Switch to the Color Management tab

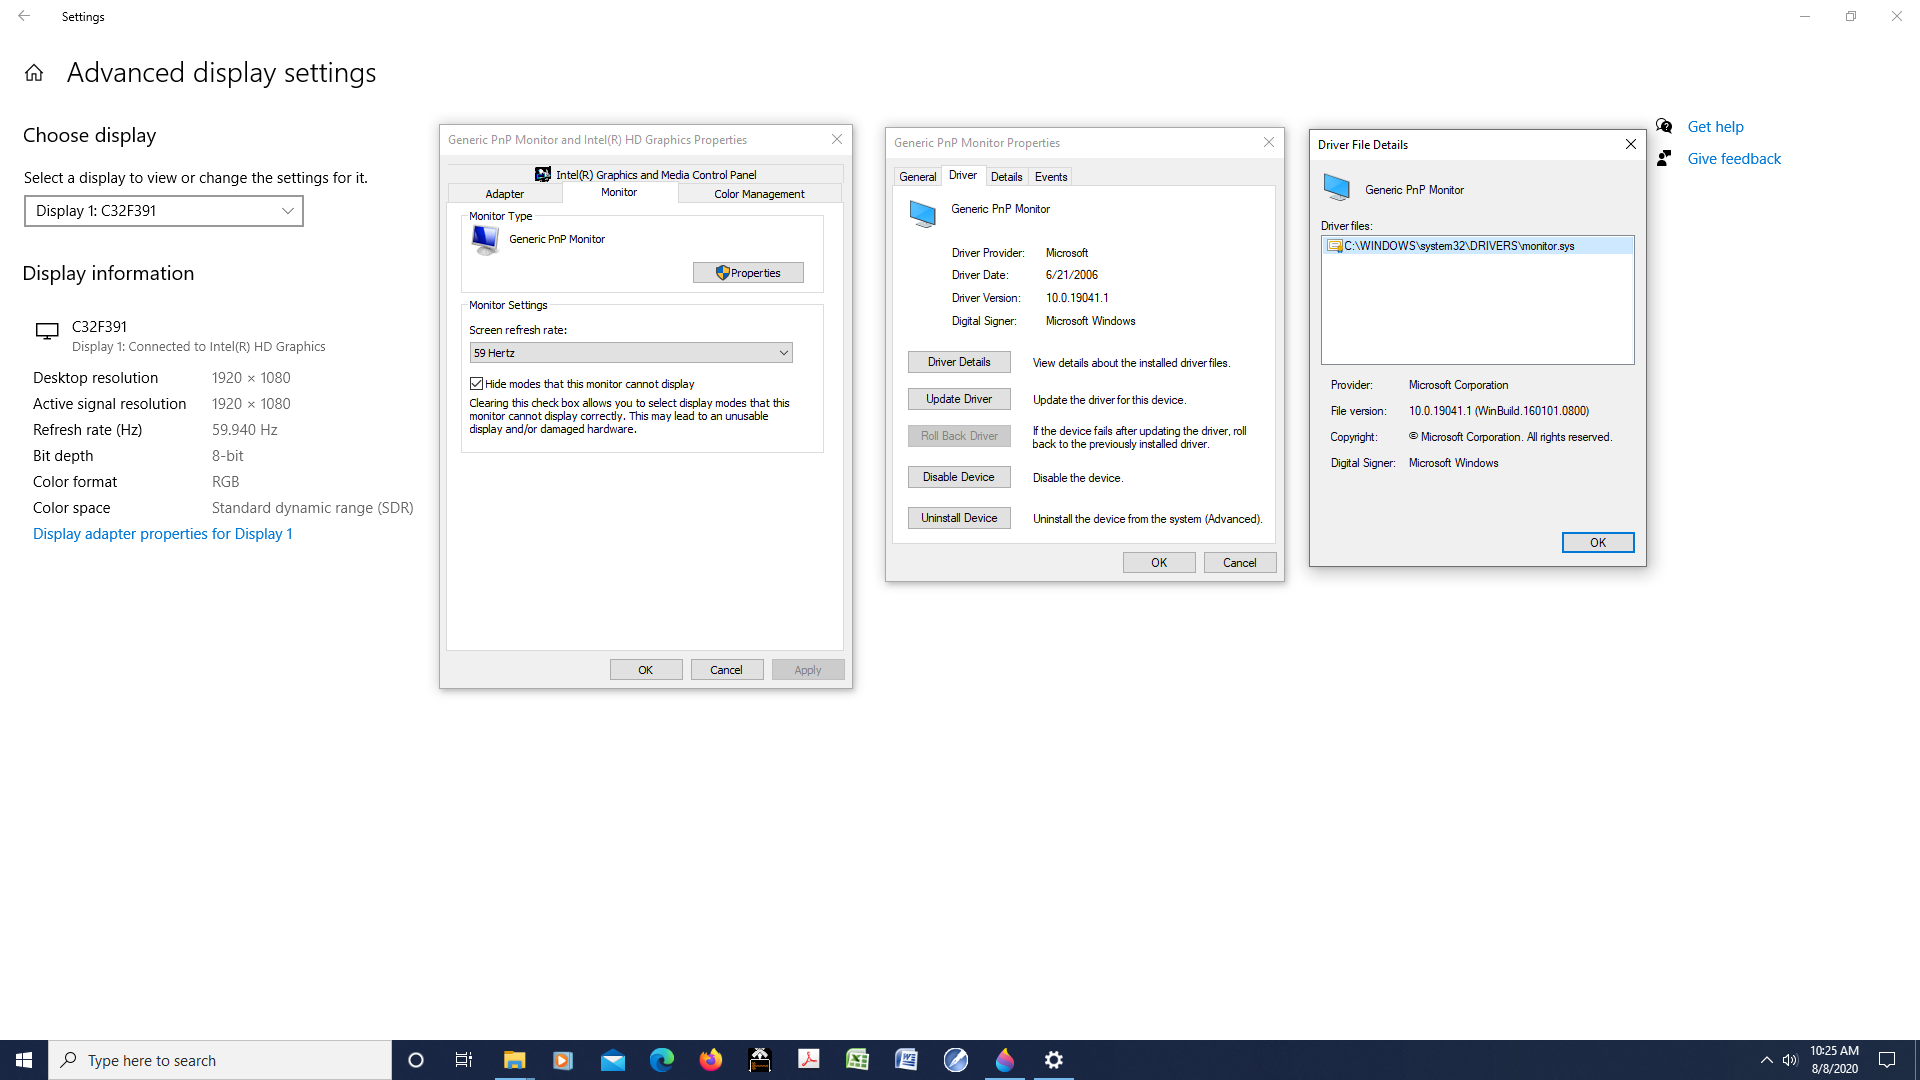(x=759, y=193)
